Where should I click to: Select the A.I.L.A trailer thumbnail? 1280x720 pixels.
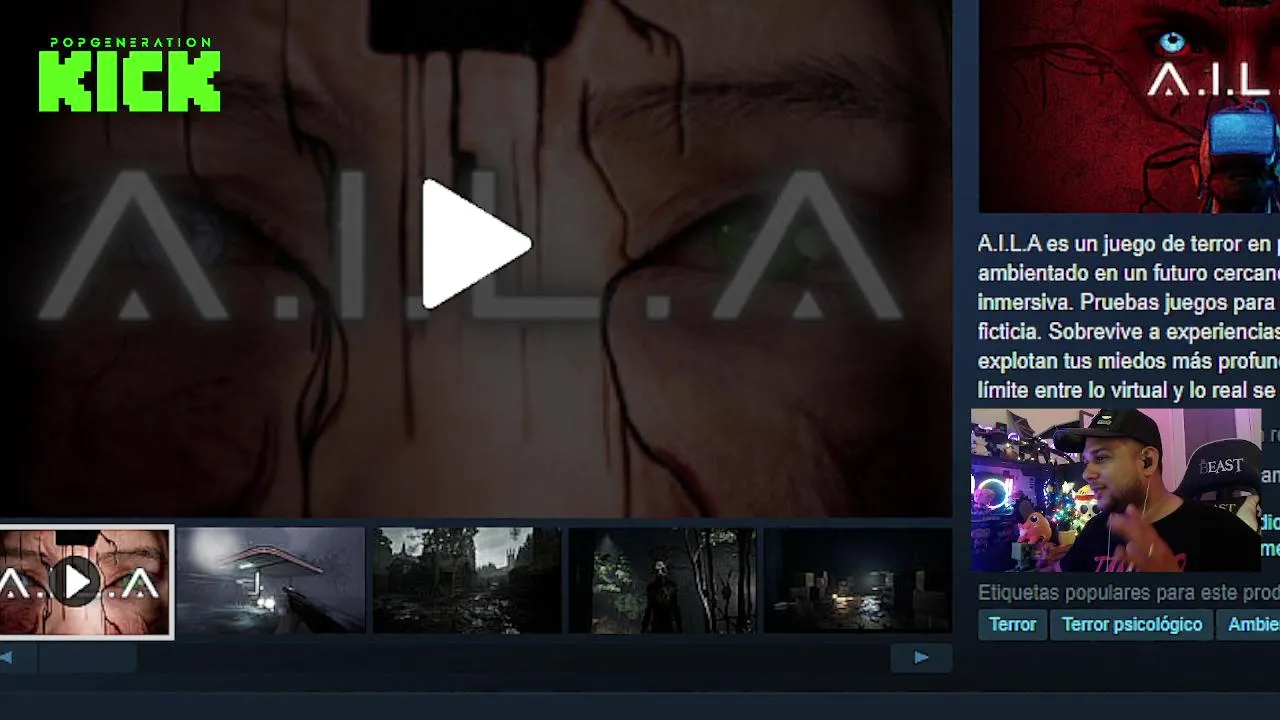coord(86,582)
